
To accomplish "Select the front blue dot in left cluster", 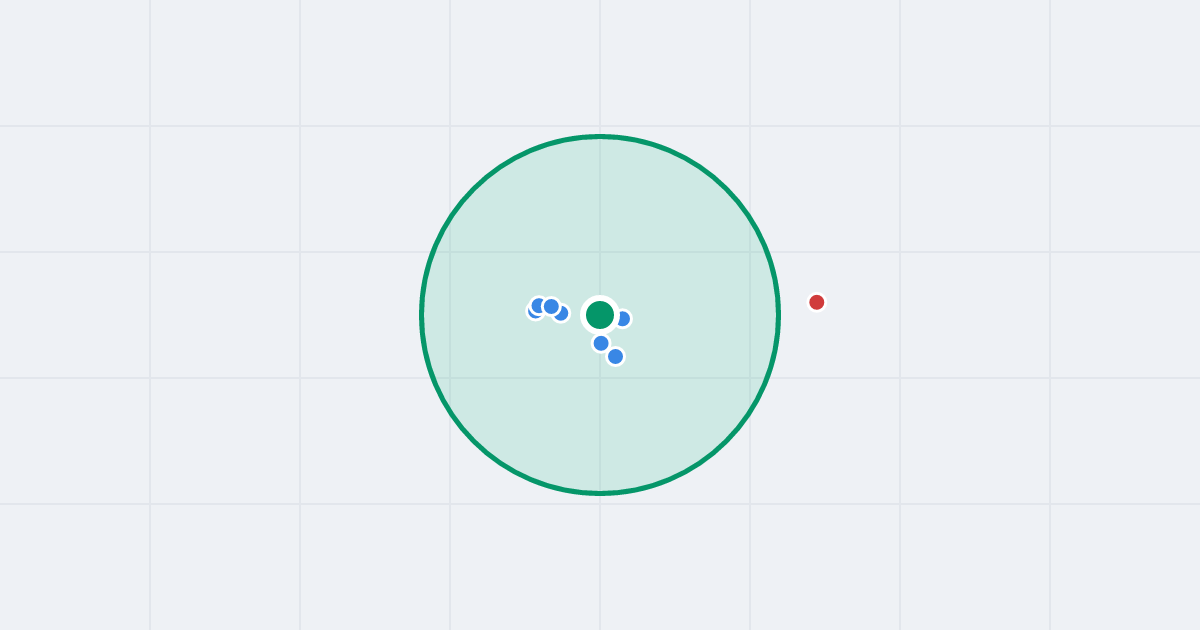I will (551, 306).
